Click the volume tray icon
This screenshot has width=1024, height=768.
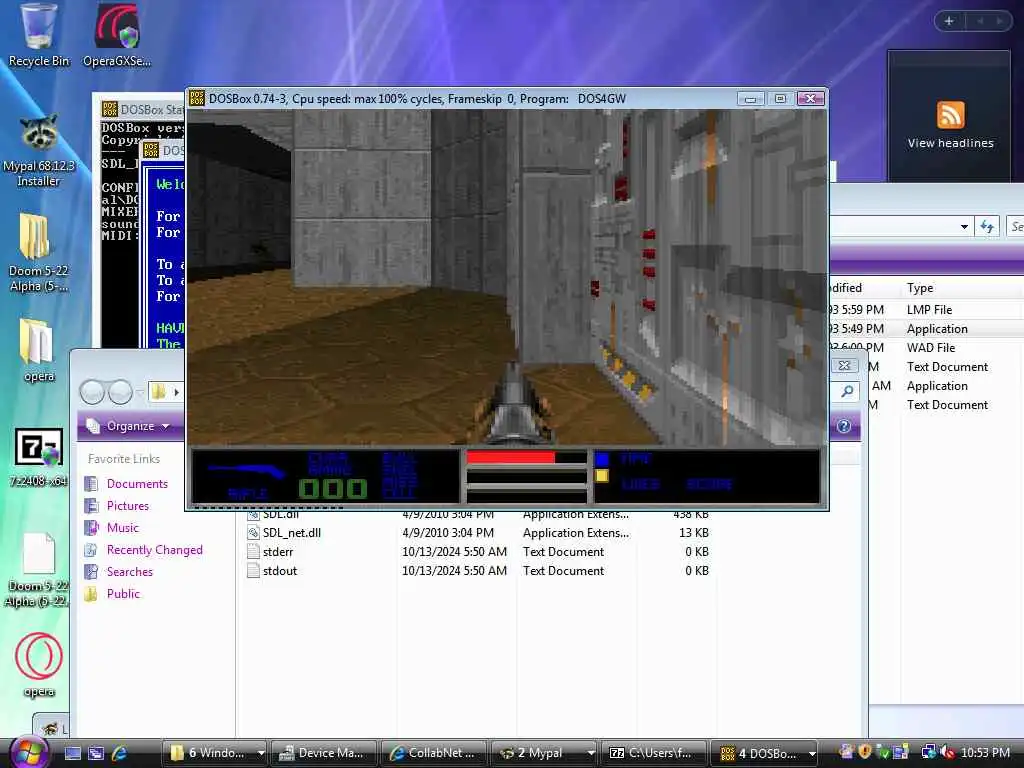pos(946,753)
